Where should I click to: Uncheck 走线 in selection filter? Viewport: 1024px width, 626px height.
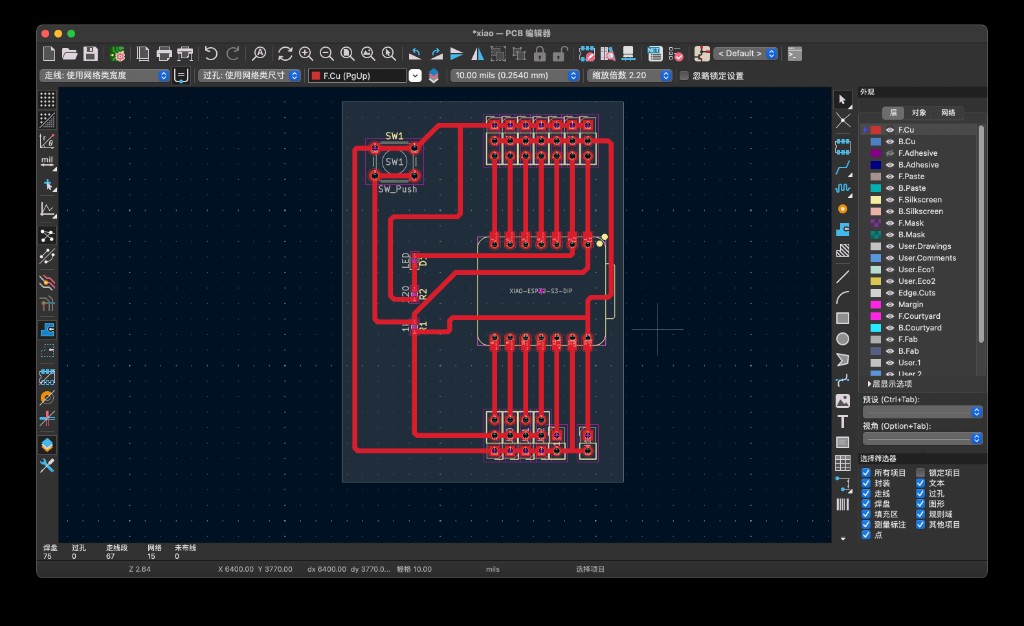(866, 493)
